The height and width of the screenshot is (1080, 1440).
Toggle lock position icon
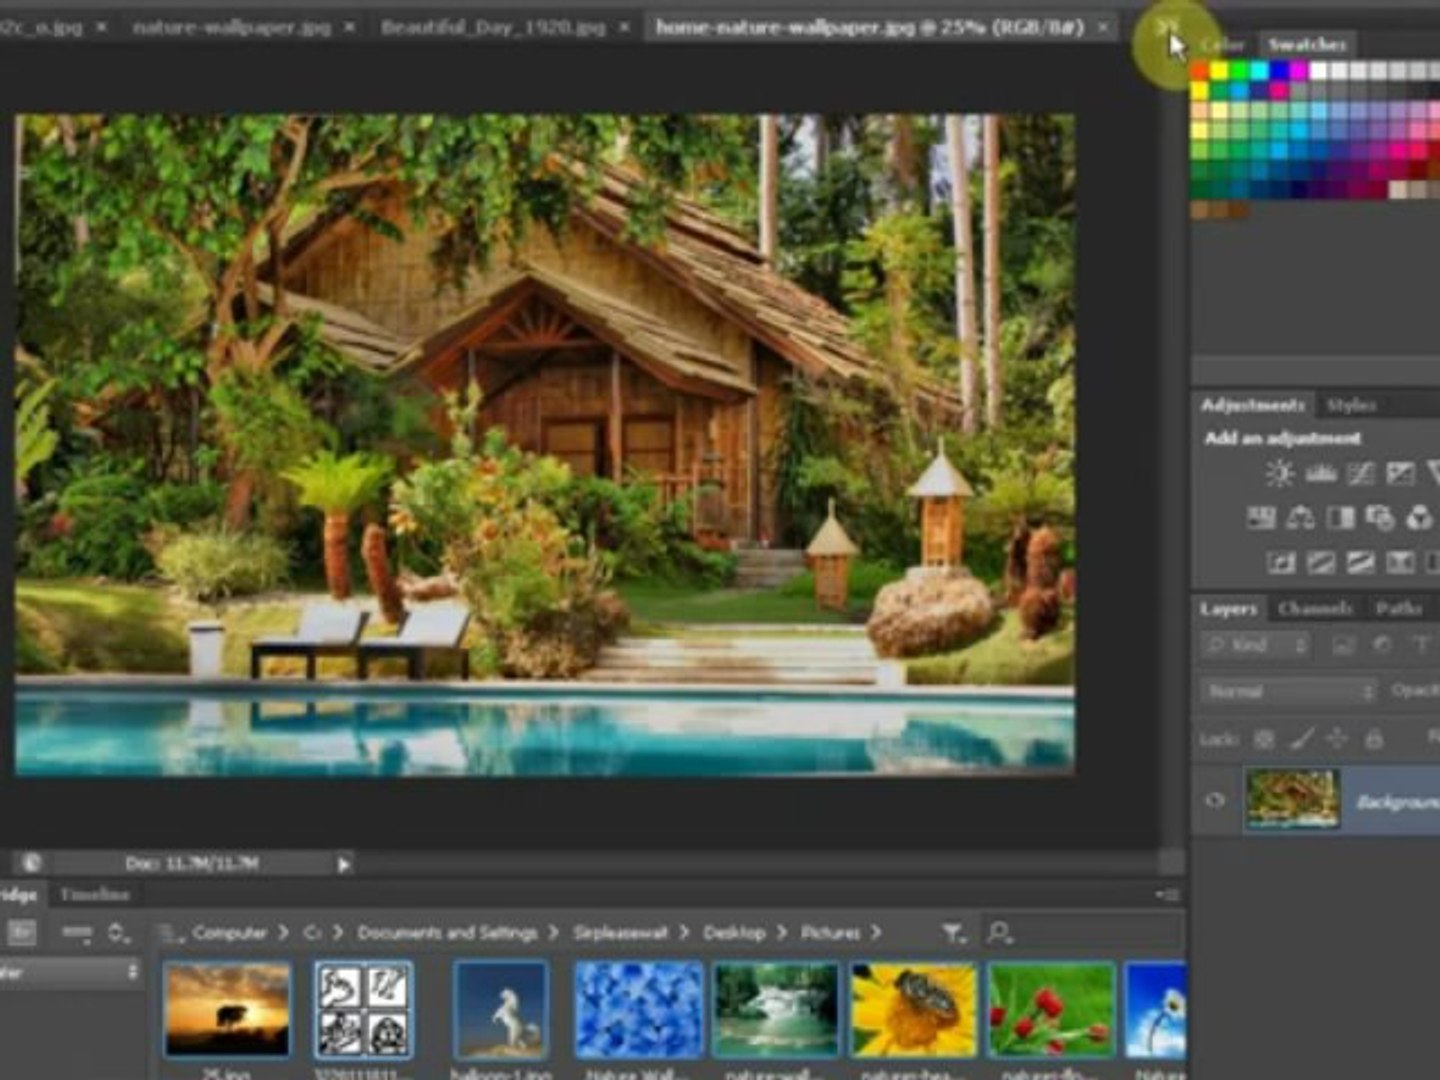1337,739
